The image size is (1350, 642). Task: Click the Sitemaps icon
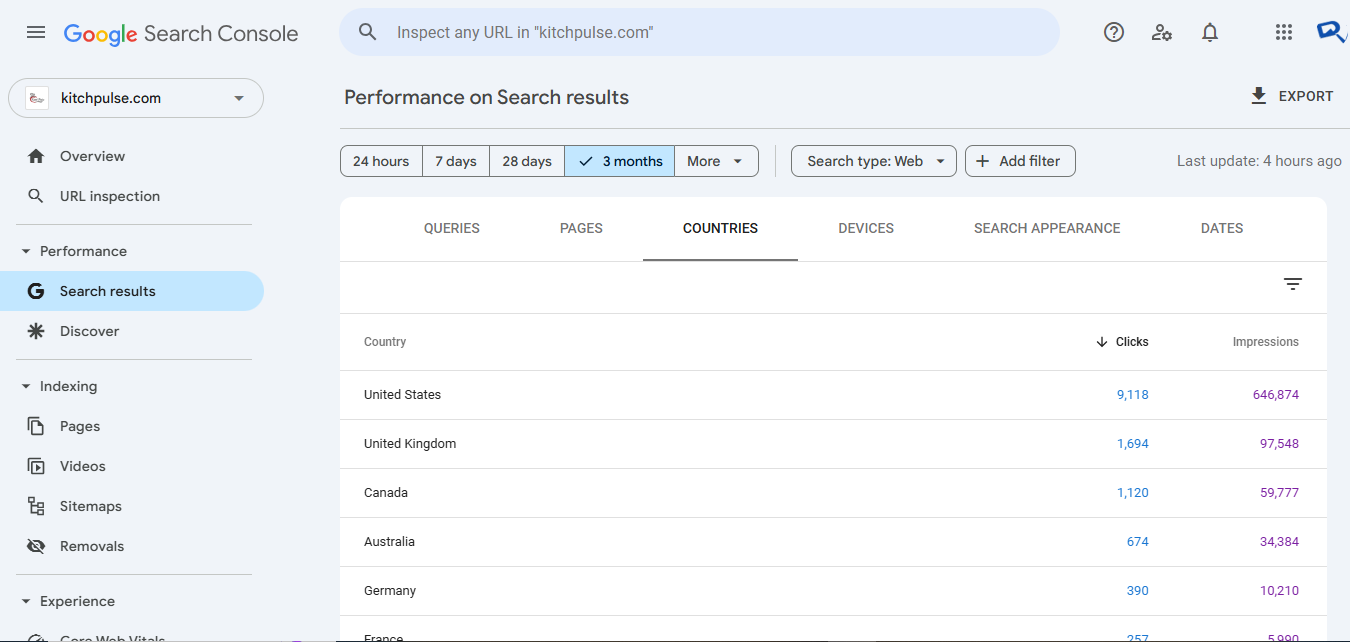(36, 506)
